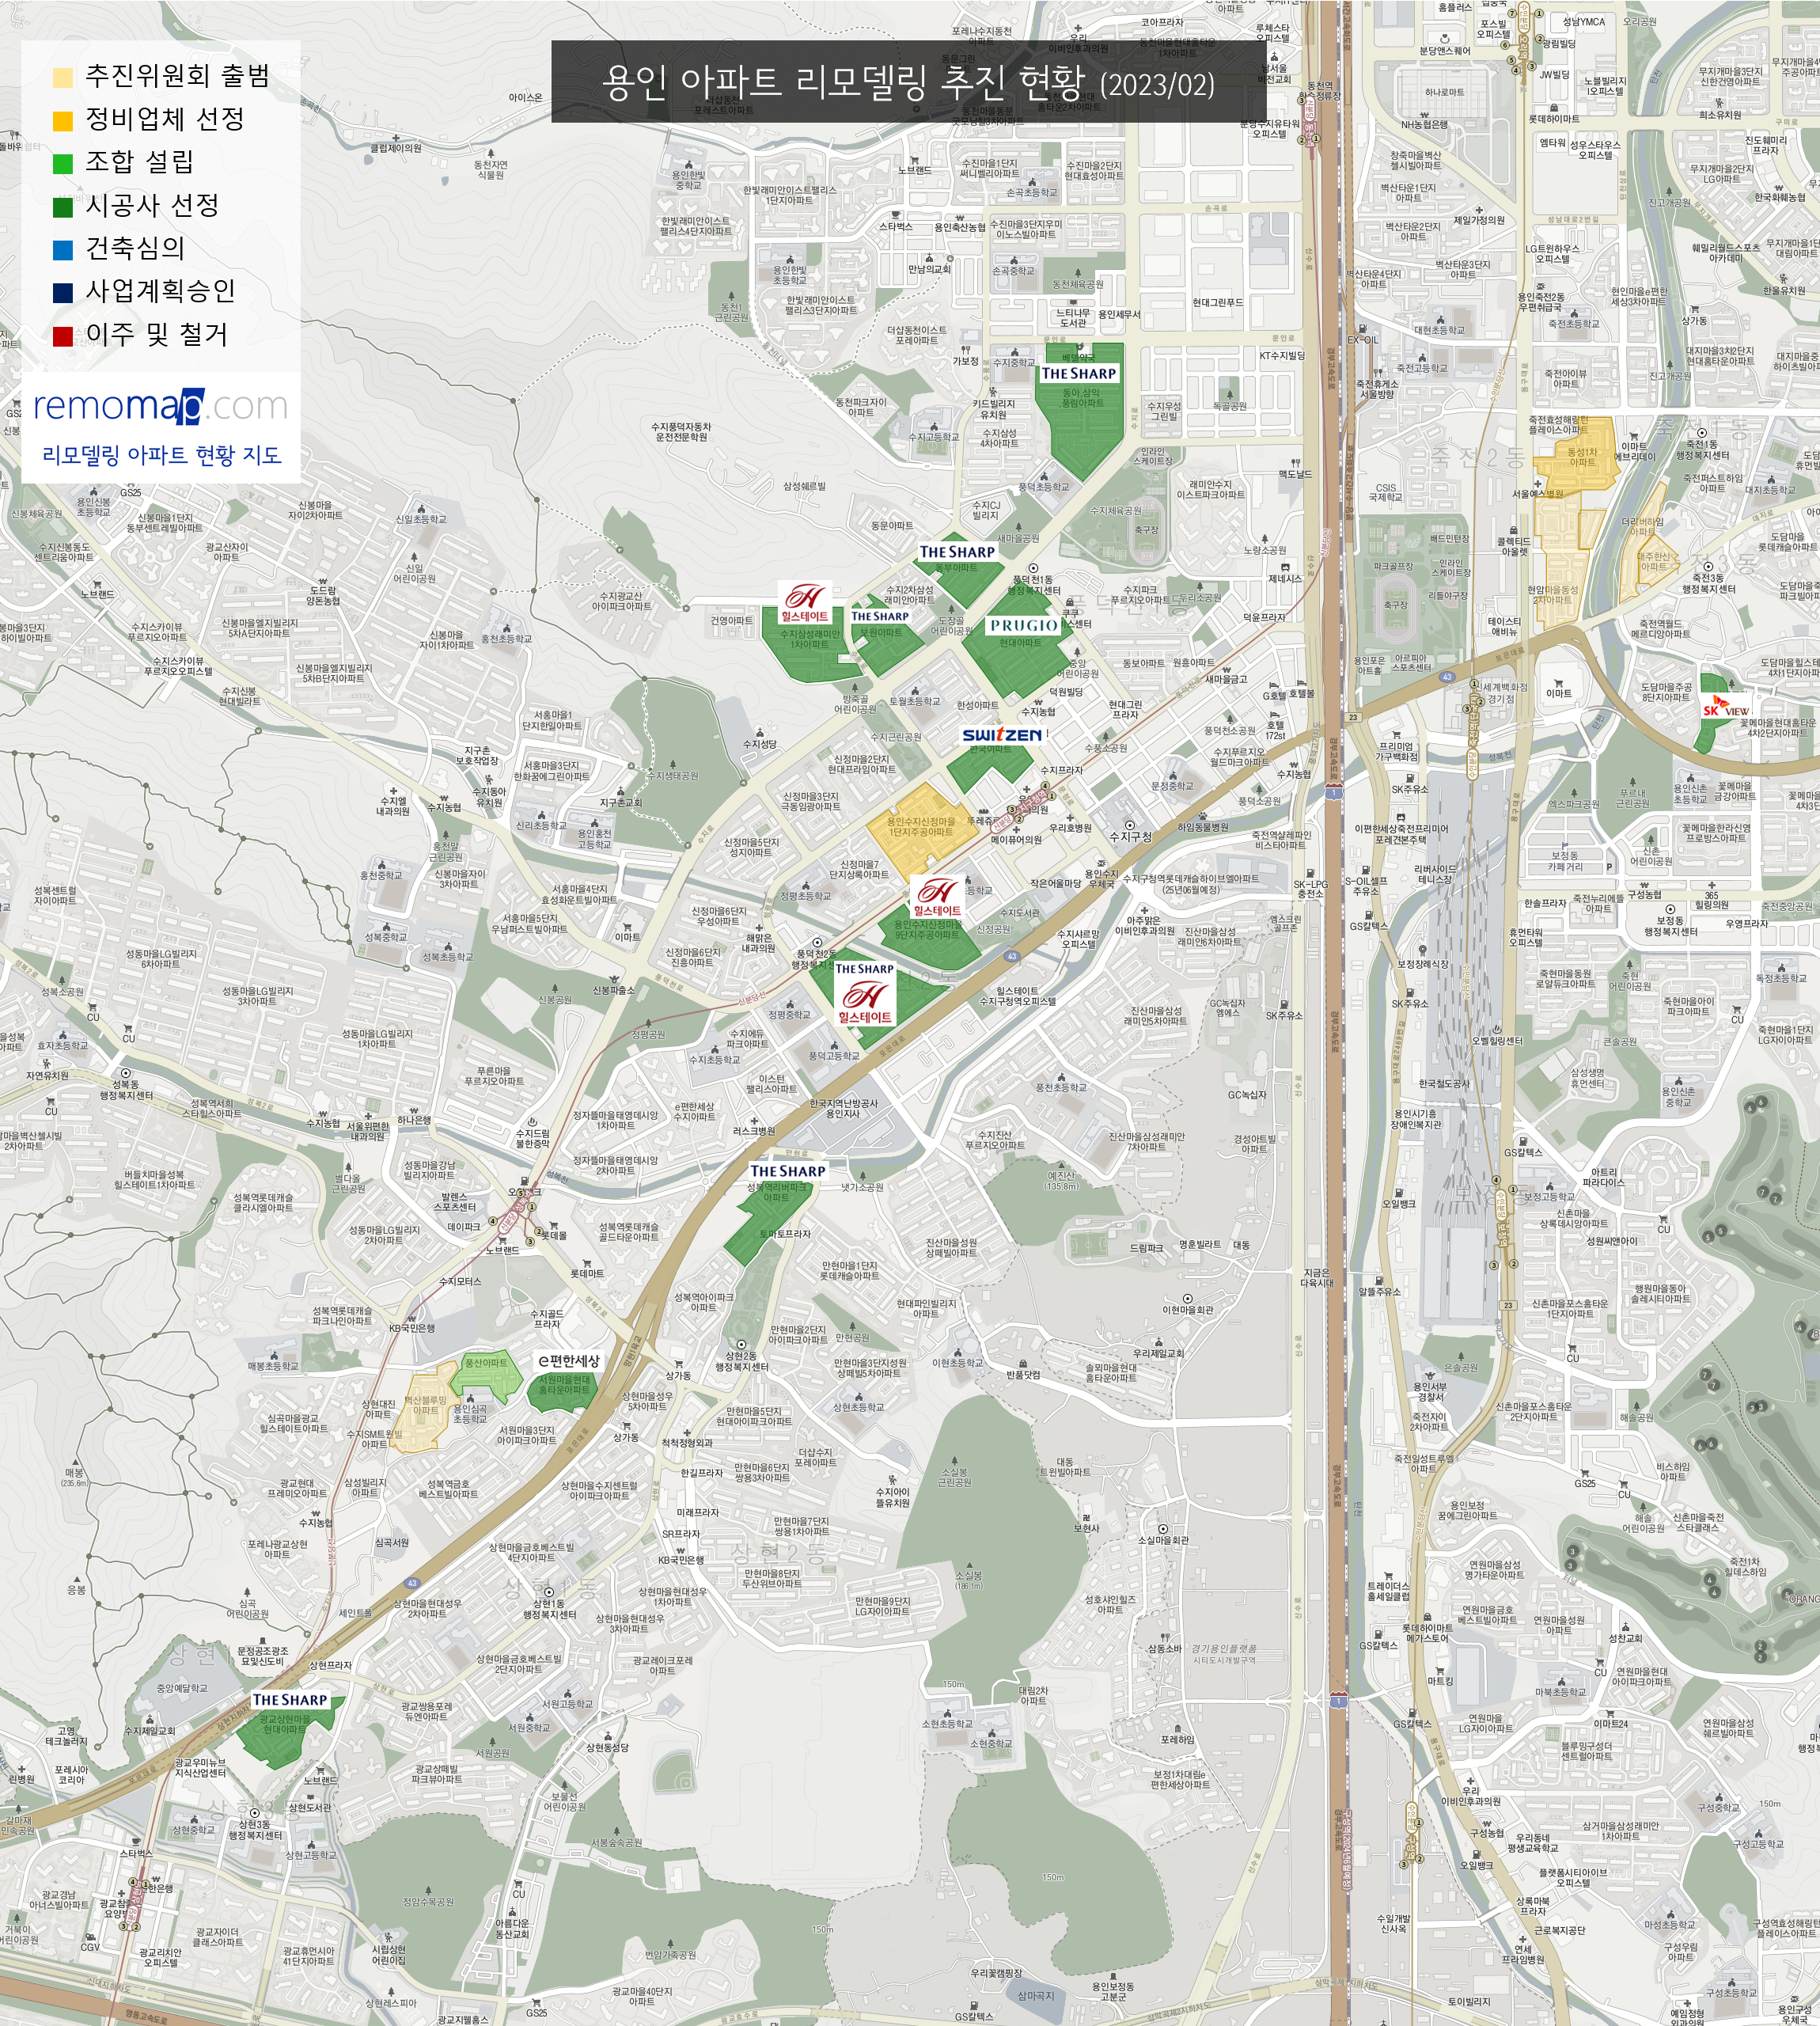Click the navy 사업계획승인 legend swatch
The height and width of the screenshot is (2026, 1820).
pos(63,293)
